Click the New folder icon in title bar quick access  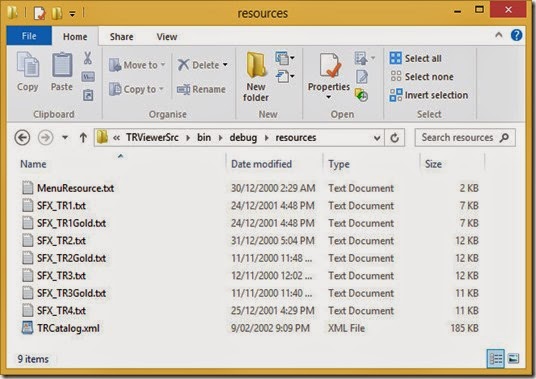(57, 13)
